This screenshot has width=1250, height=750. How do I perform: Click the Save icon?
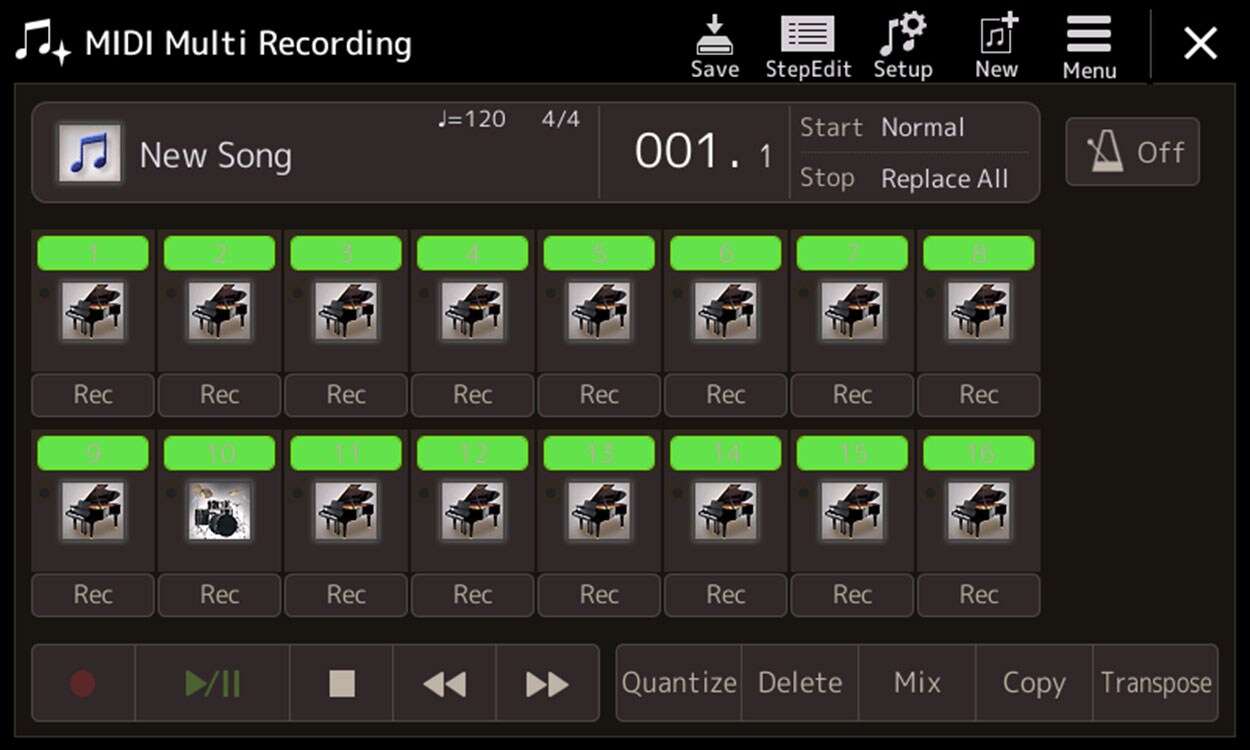[x=714, y=45]
